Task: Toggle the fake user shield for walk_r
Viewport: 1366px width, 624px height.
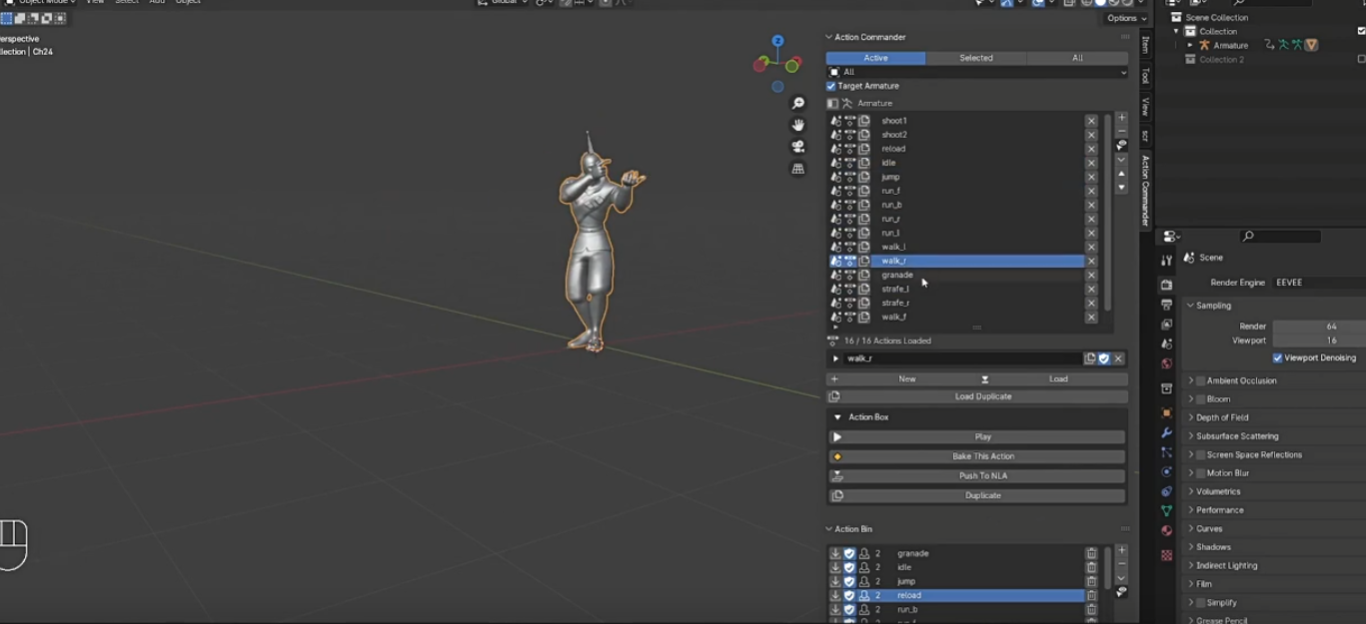Action: (1104, 359)
